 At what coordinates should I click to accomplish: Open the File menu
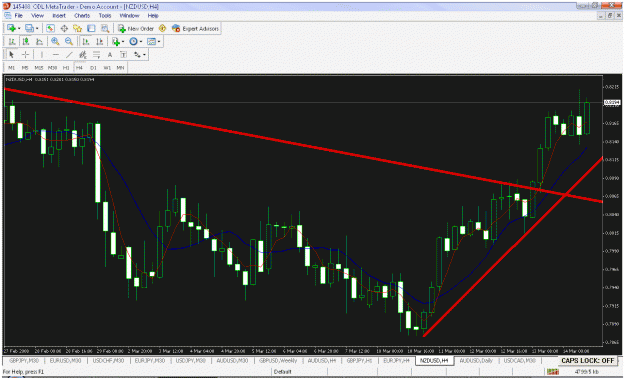click(18, 16)
